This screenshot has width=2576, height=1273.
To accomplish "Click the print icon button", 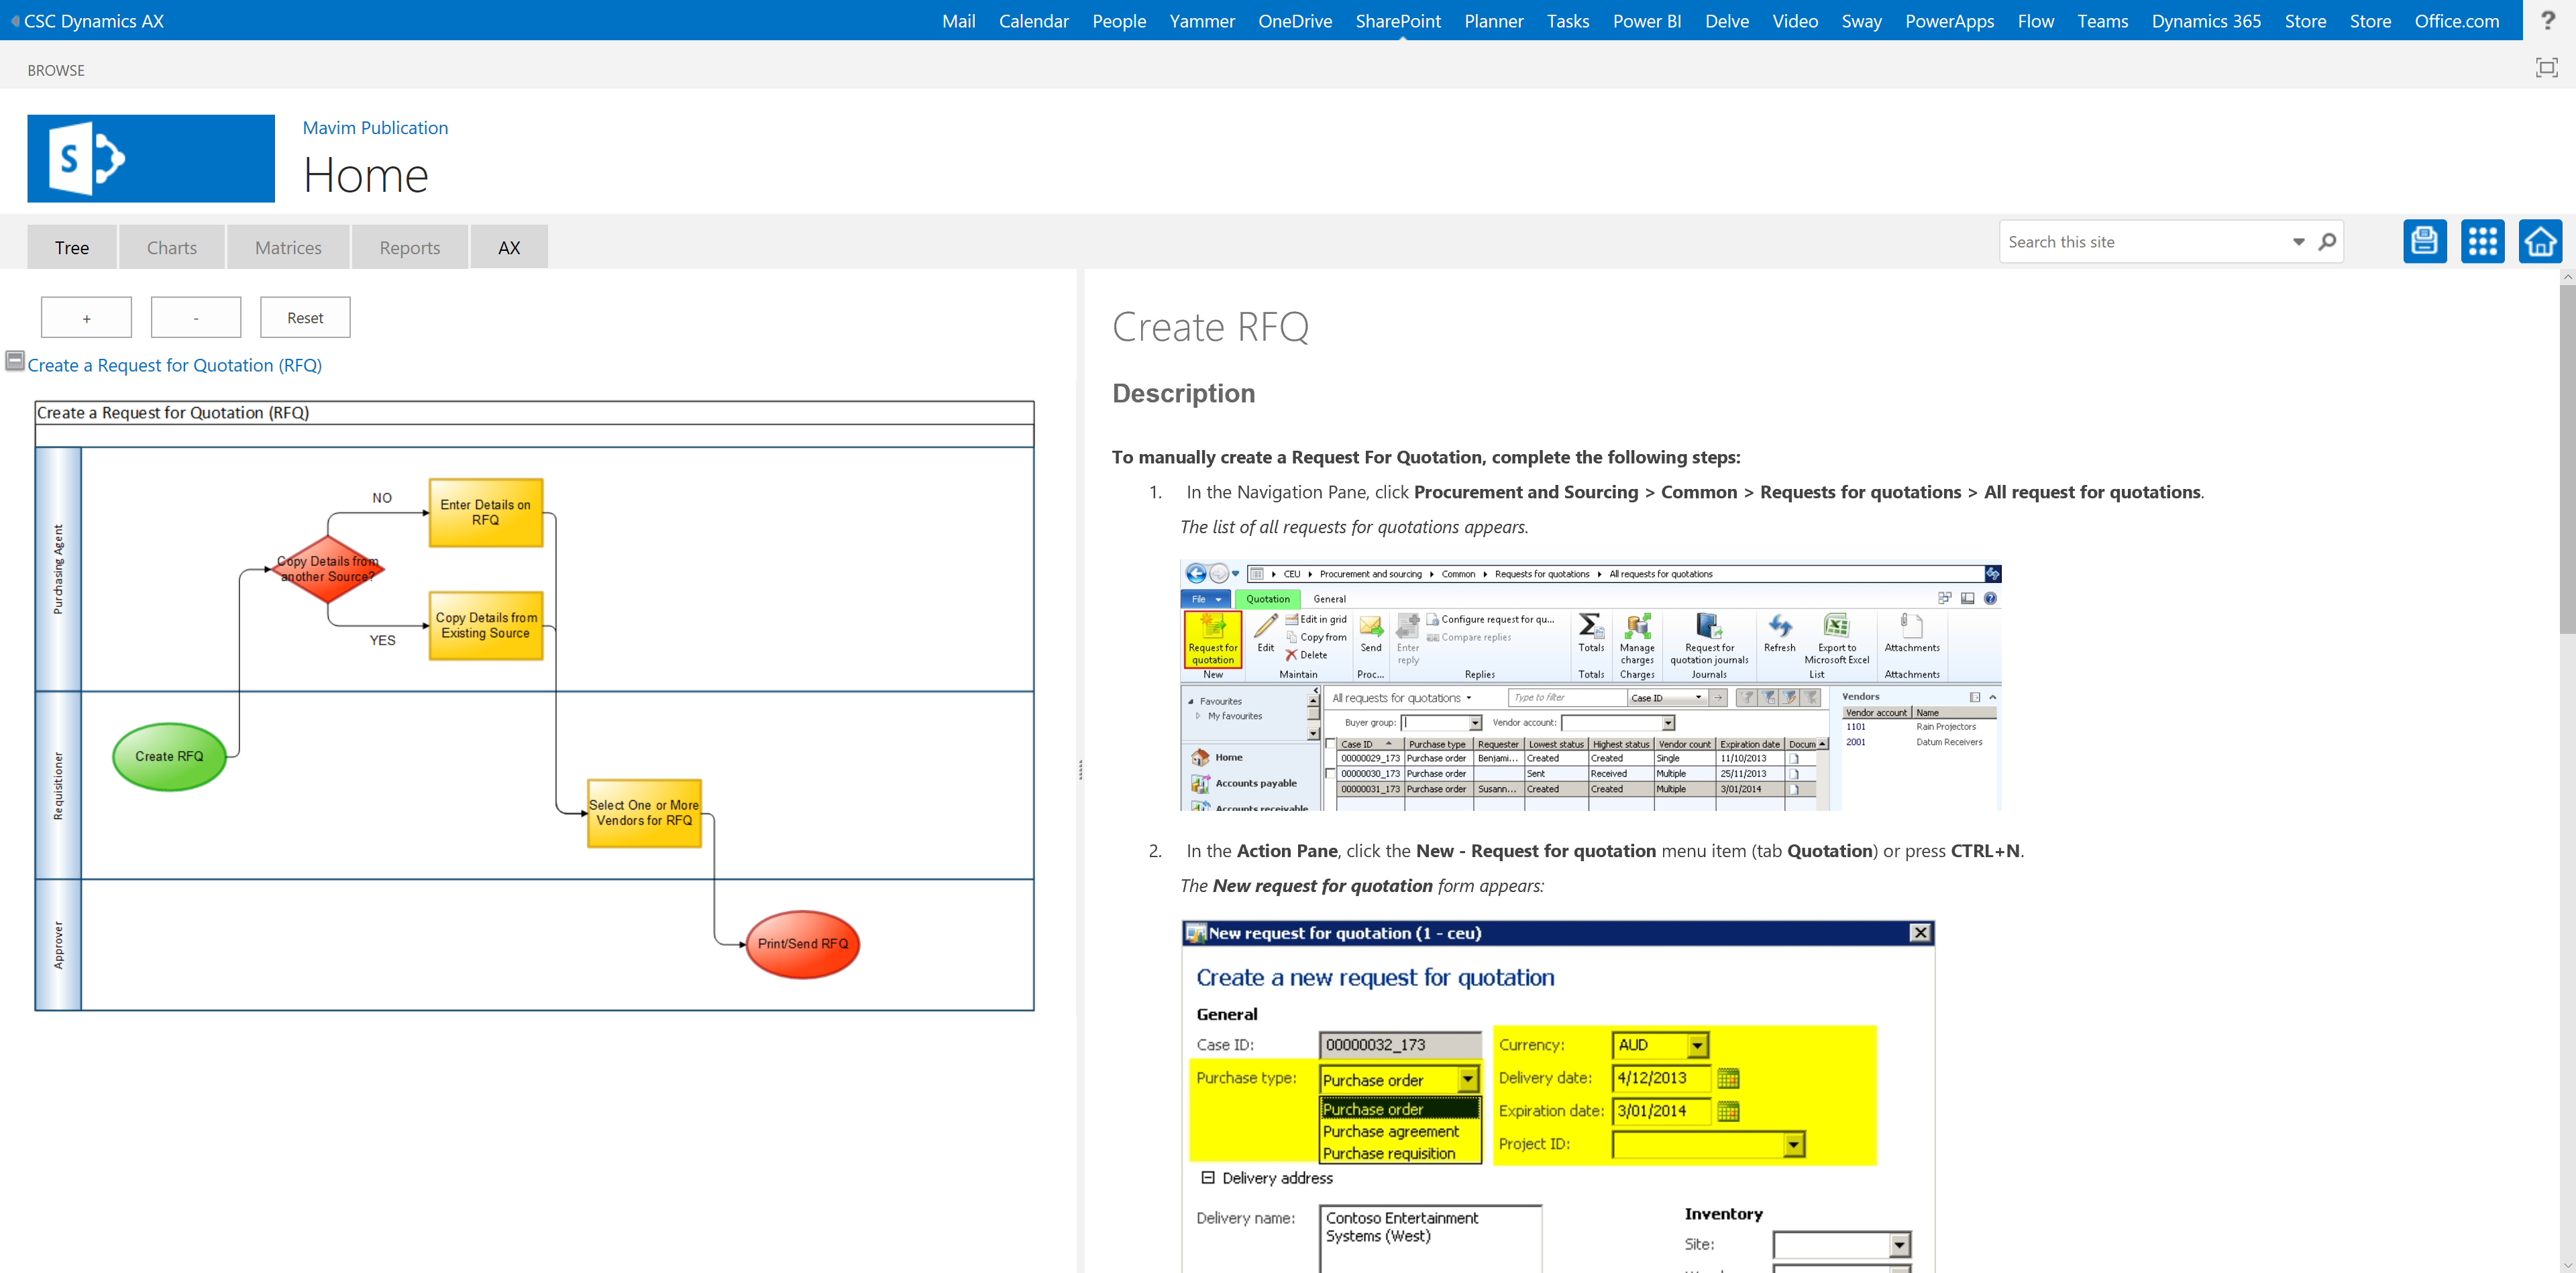I will coord(2424,241).
